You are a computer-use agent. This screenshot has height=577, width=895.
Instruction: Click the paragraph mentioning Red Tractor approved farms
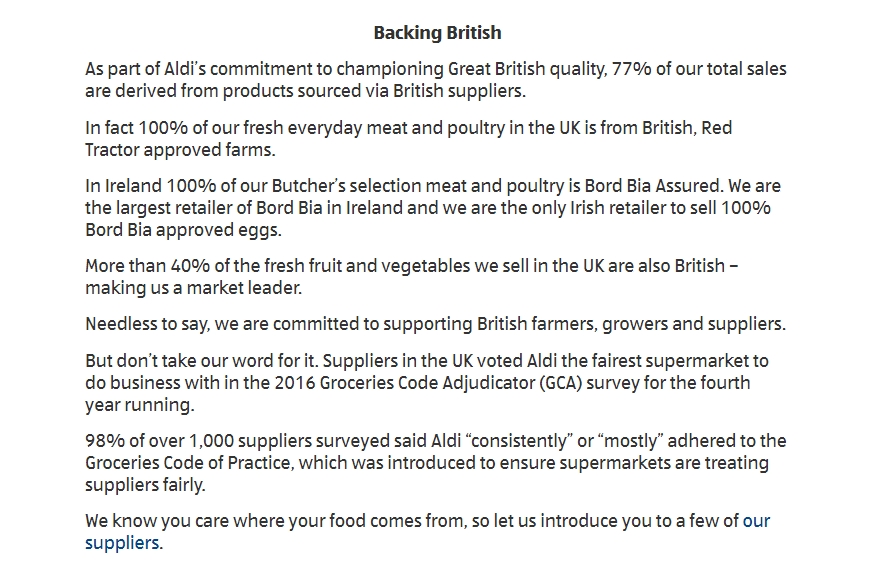point(409,139)
